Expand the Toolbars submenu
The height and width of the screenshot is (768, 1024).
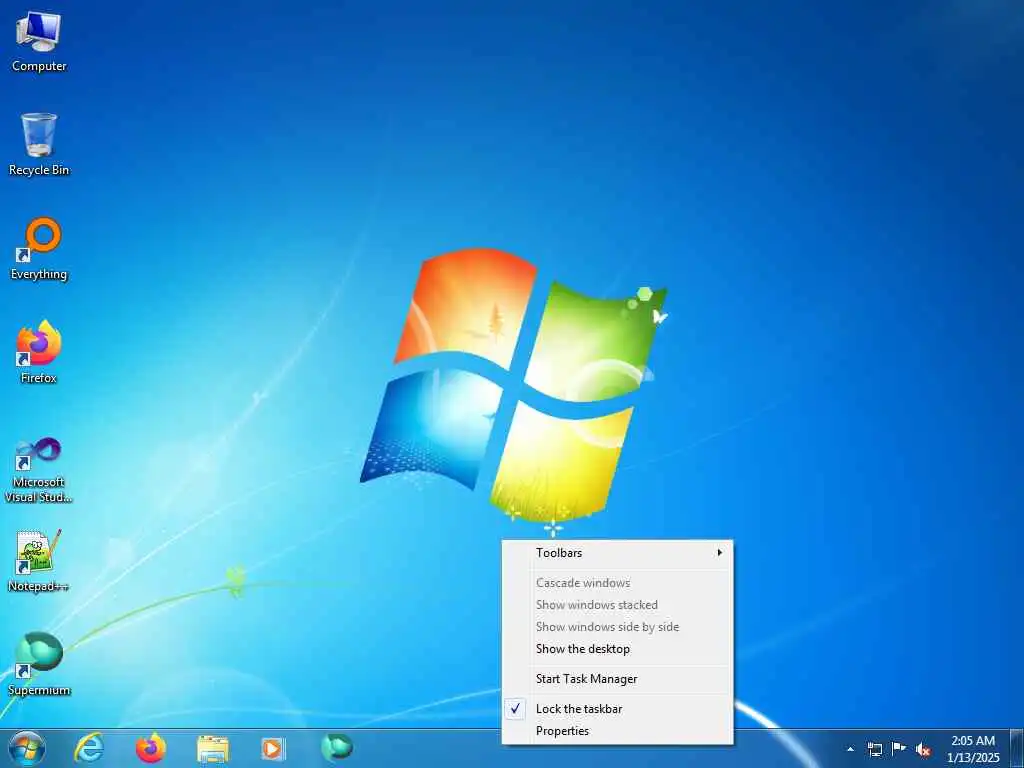tap(617, 553)
